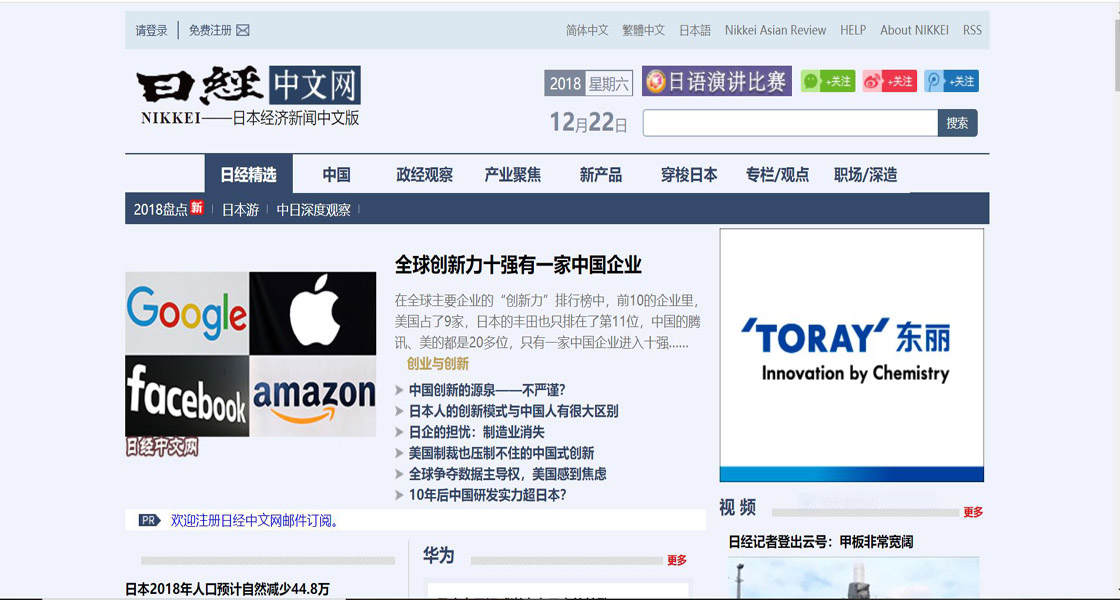1120x600 pixels.
Task: Open the HELP link
Action: pyautogui.click(x=853, y=30)
